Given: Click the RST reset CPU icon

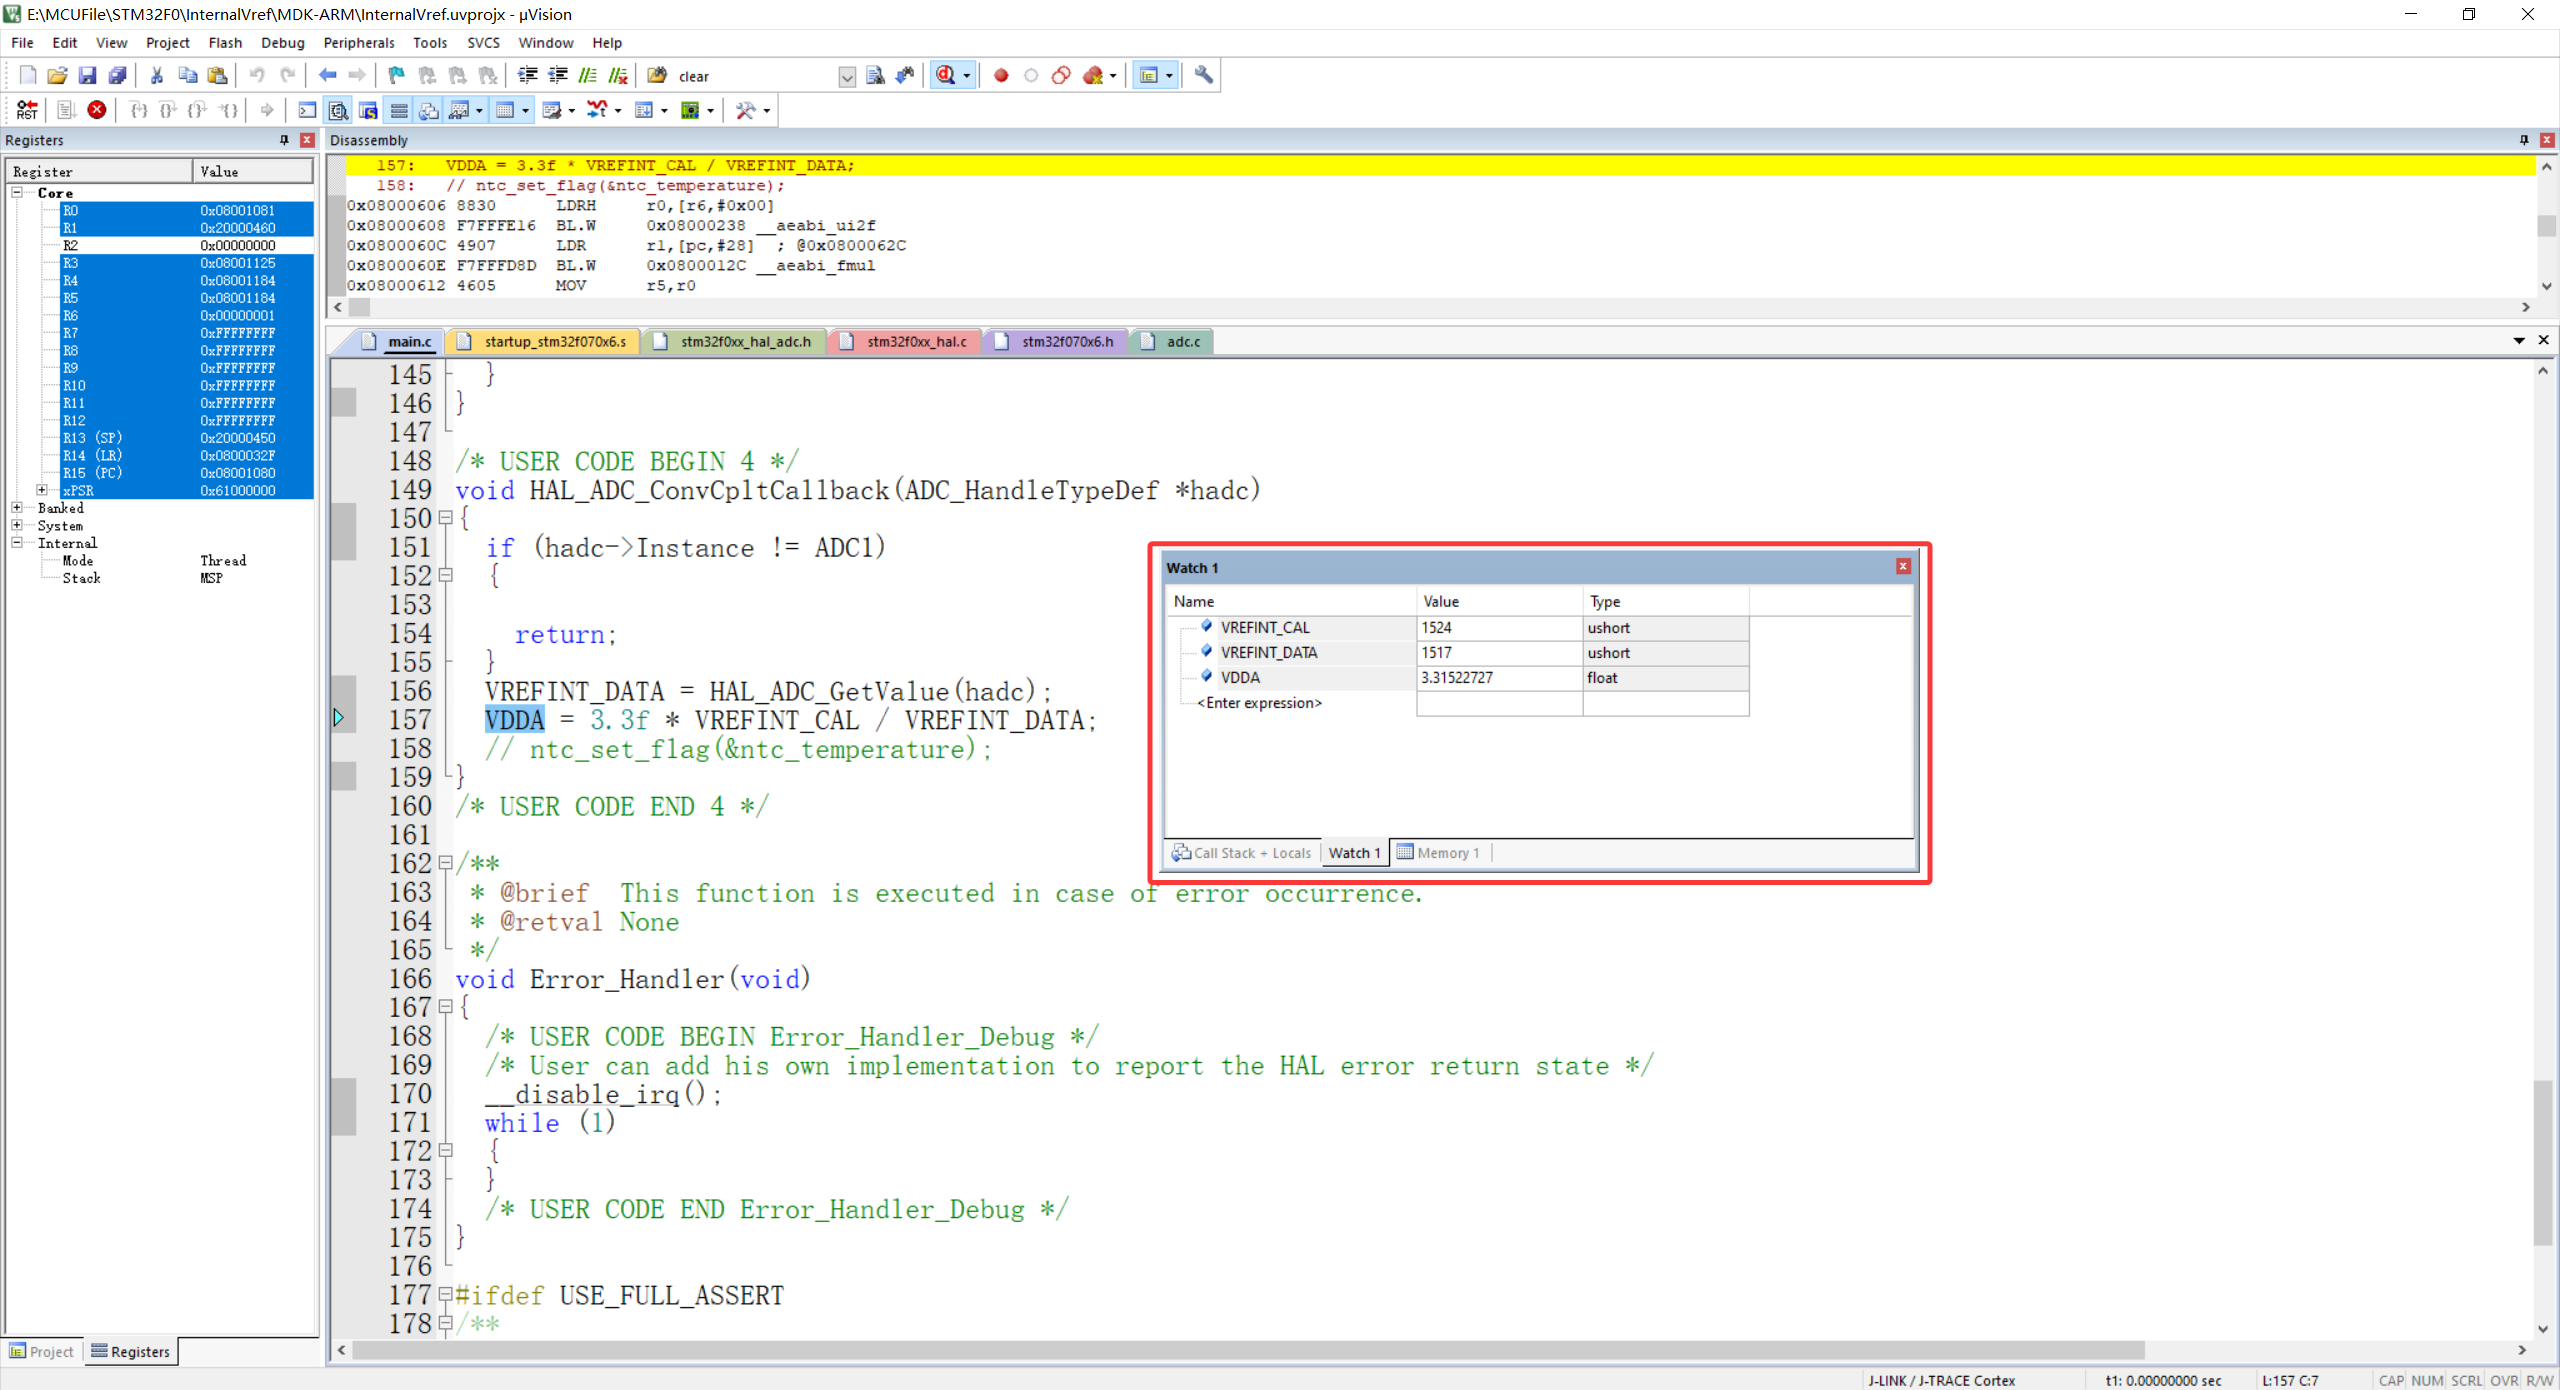Looking at the screenshot, I should (27, 110).
